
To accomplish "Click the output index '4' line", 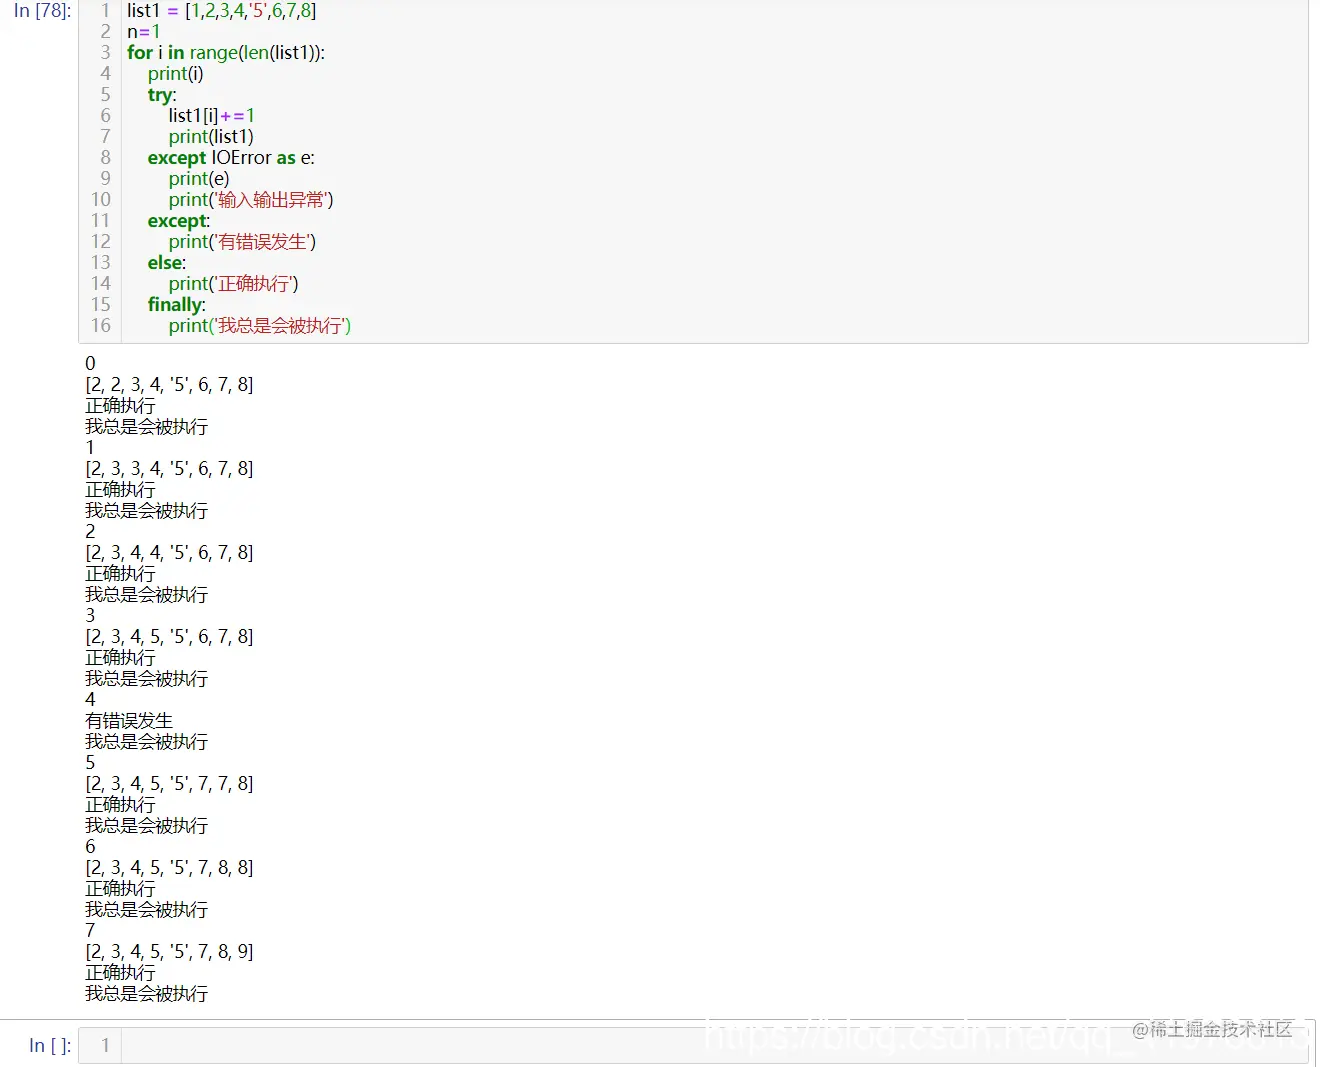I will coord(90,700).
